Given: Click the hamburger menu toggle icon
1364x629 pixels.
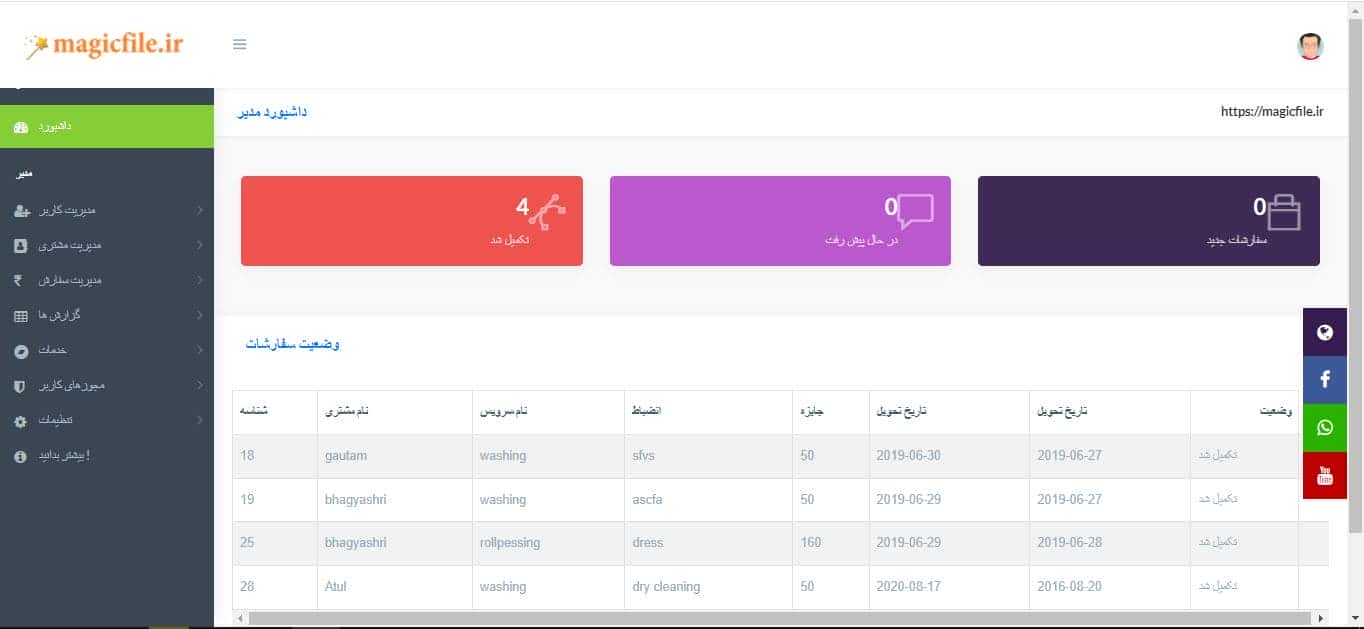Looking at the screenshot, I should (239, 44).
